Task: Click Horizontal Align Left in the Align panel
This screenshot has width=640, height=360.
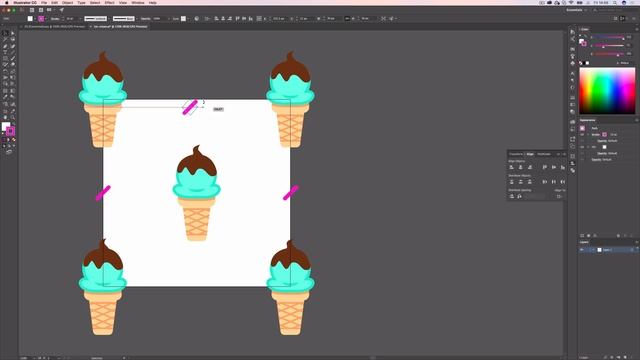Action: click(511, 167)
